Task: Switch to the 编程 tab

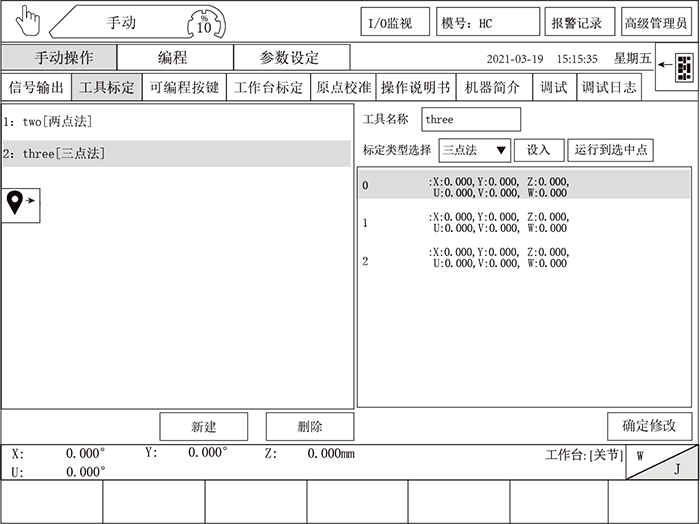Action: tap(175, 58)
